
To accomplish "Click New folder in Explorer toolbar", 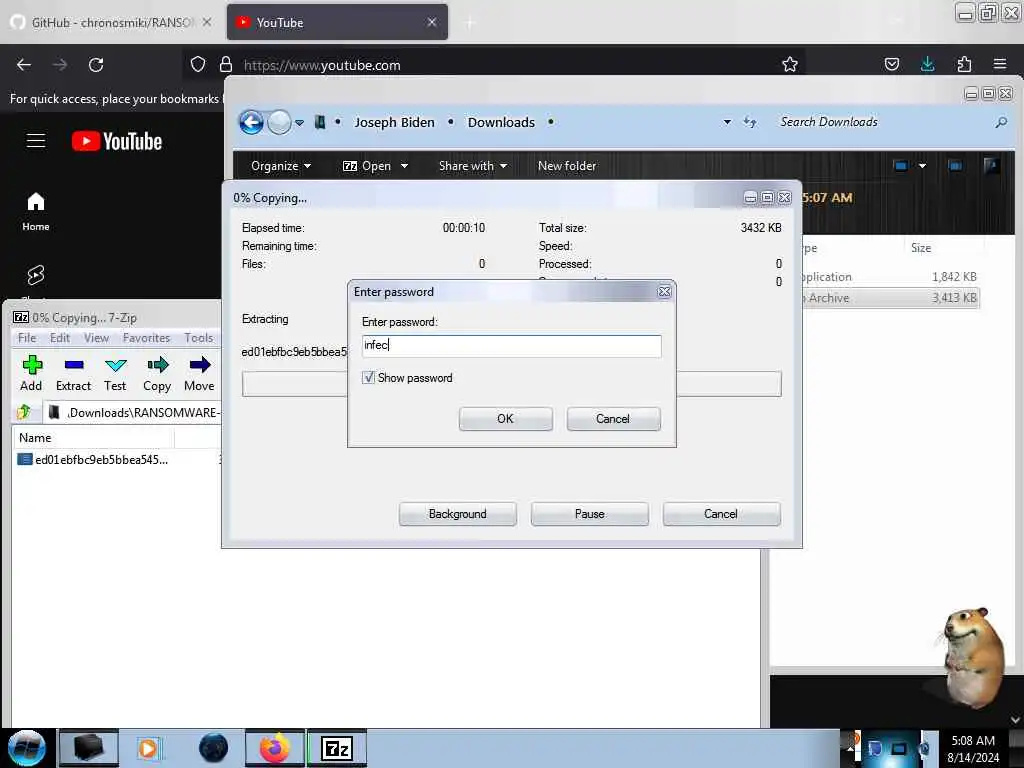I will tap(567, 166).
